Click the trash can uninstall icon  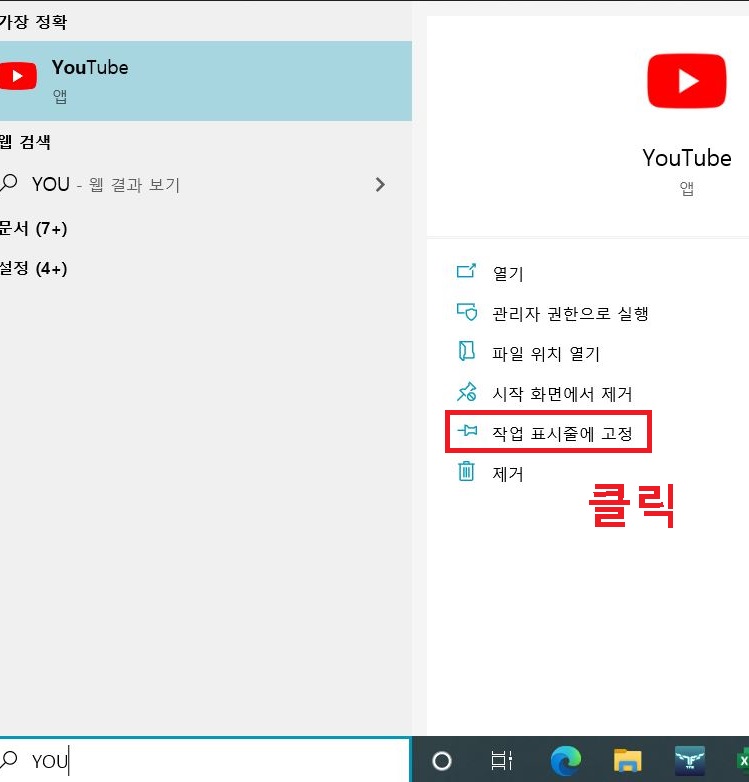pos(466,471)
